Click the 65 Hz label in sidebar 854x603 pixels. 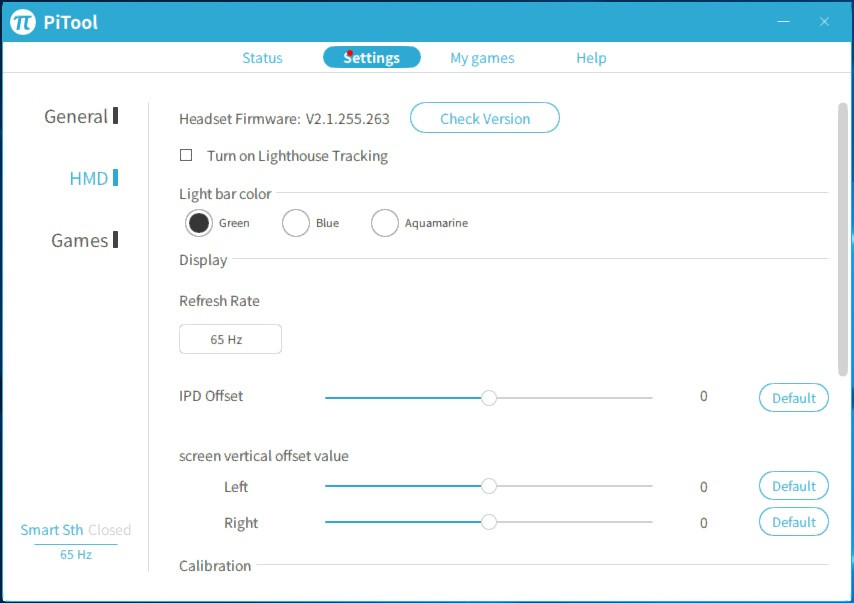tap(76, 555)
